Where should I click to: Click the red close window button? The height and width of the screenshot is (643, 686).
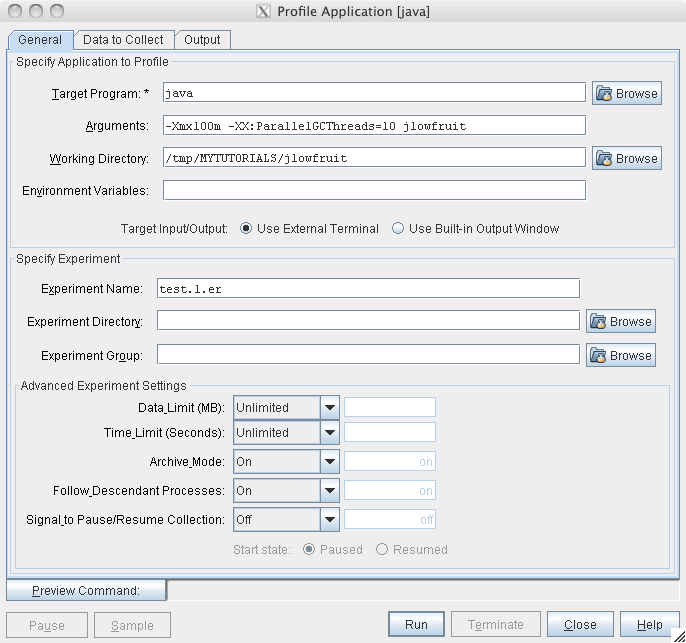[15, 11]
